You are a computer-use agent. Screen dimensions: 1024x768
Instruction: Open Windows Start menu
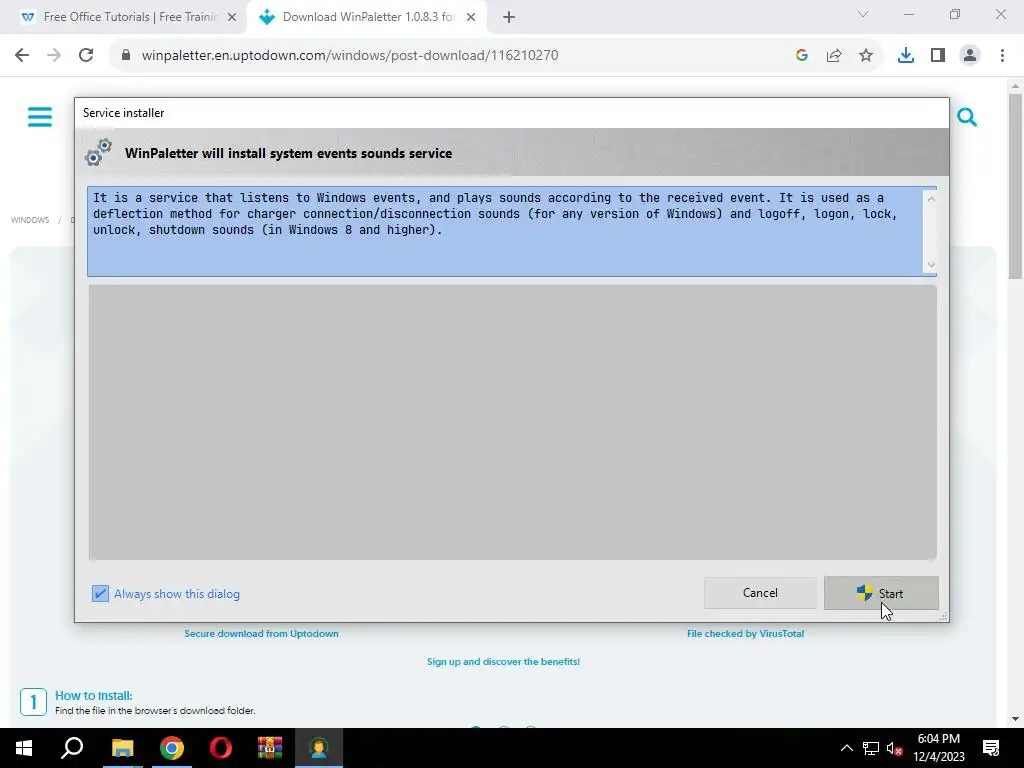[x=24, y=748]
